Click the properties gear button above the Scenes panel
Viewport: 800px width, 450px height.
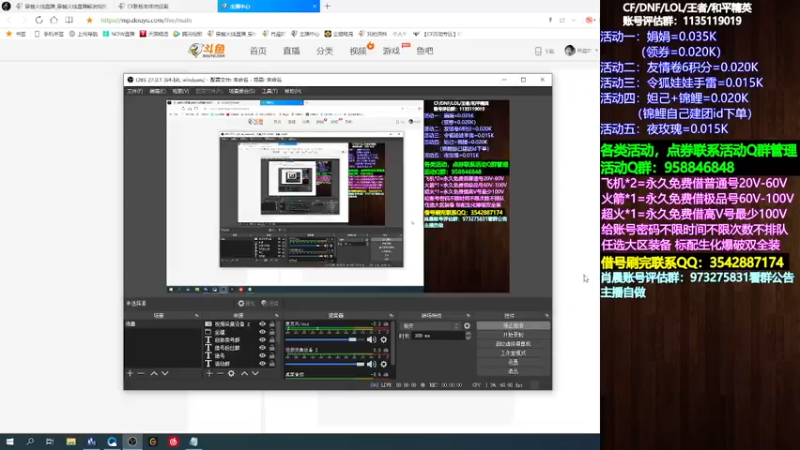(x=245, y=303)
